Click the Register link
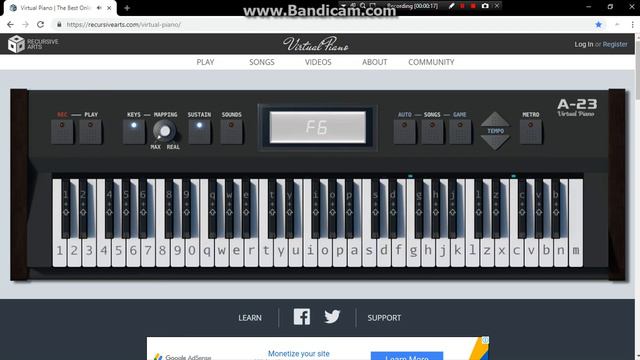This screenshot has height=360, width=640. point(615,44)
